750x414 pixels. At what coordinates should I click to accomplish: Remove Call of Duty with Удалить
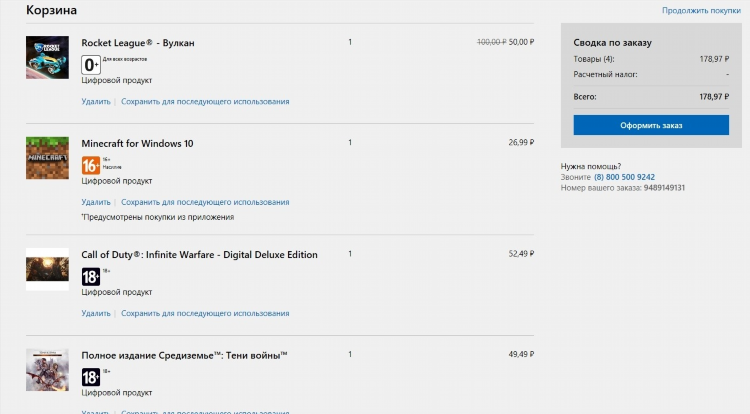(96, 314)
